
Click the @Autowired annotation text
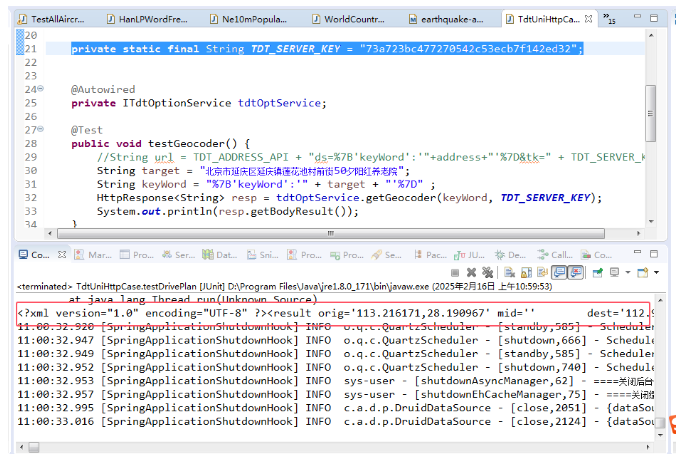[x=103, y=89]
